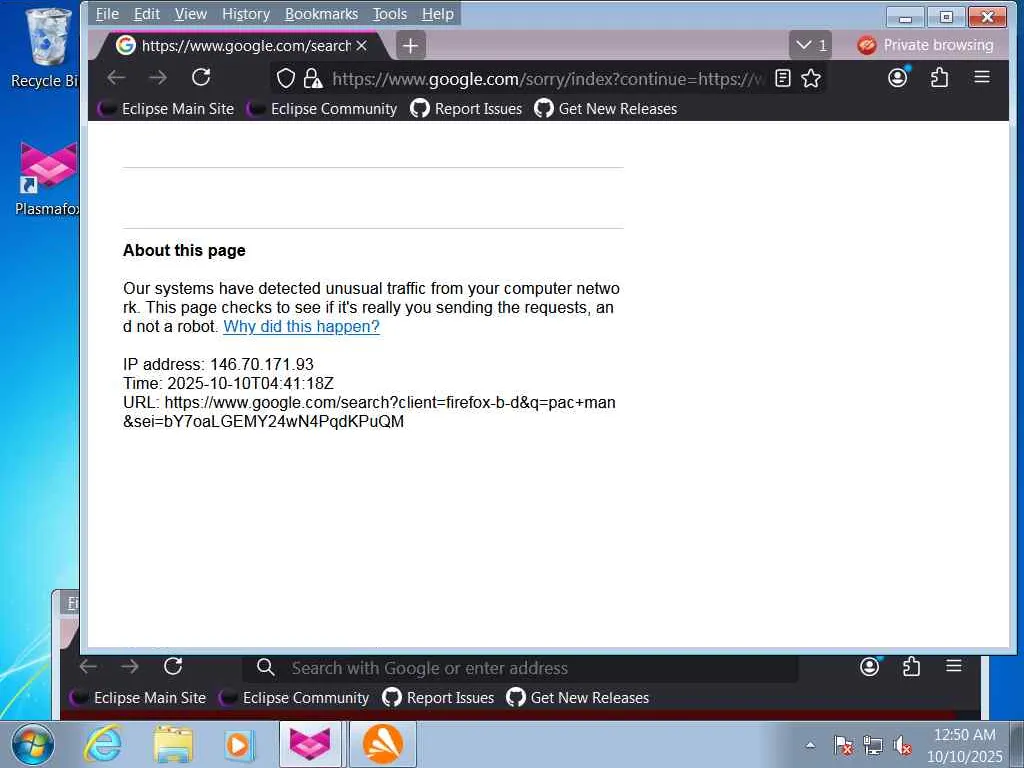The image size is (1024, 768).
Task: Click the IP address 146.70.171.93 text
Action: 262,364
